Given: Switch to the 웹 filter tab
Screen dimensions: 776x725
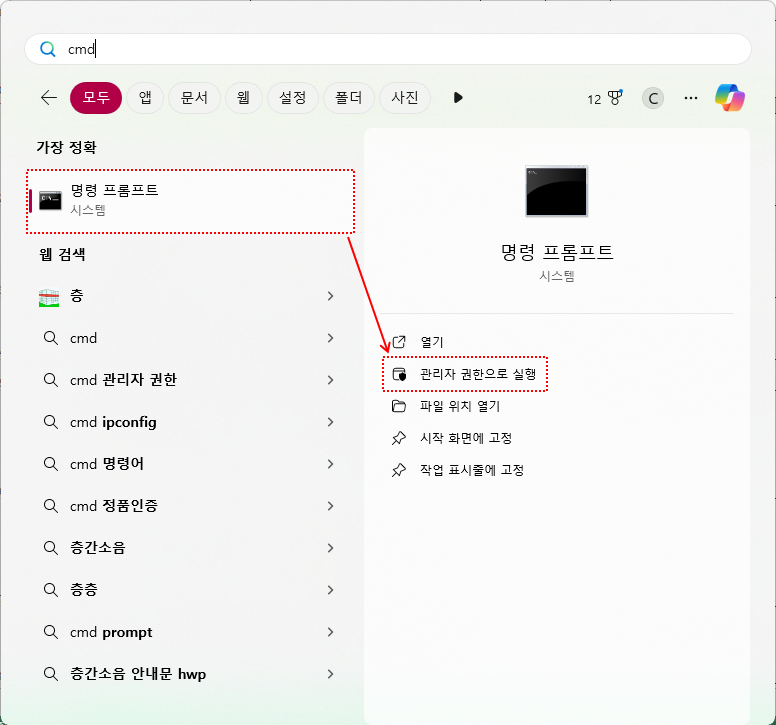Looking at the screenshot, I should pyautogui.click(x=243, y=97).
